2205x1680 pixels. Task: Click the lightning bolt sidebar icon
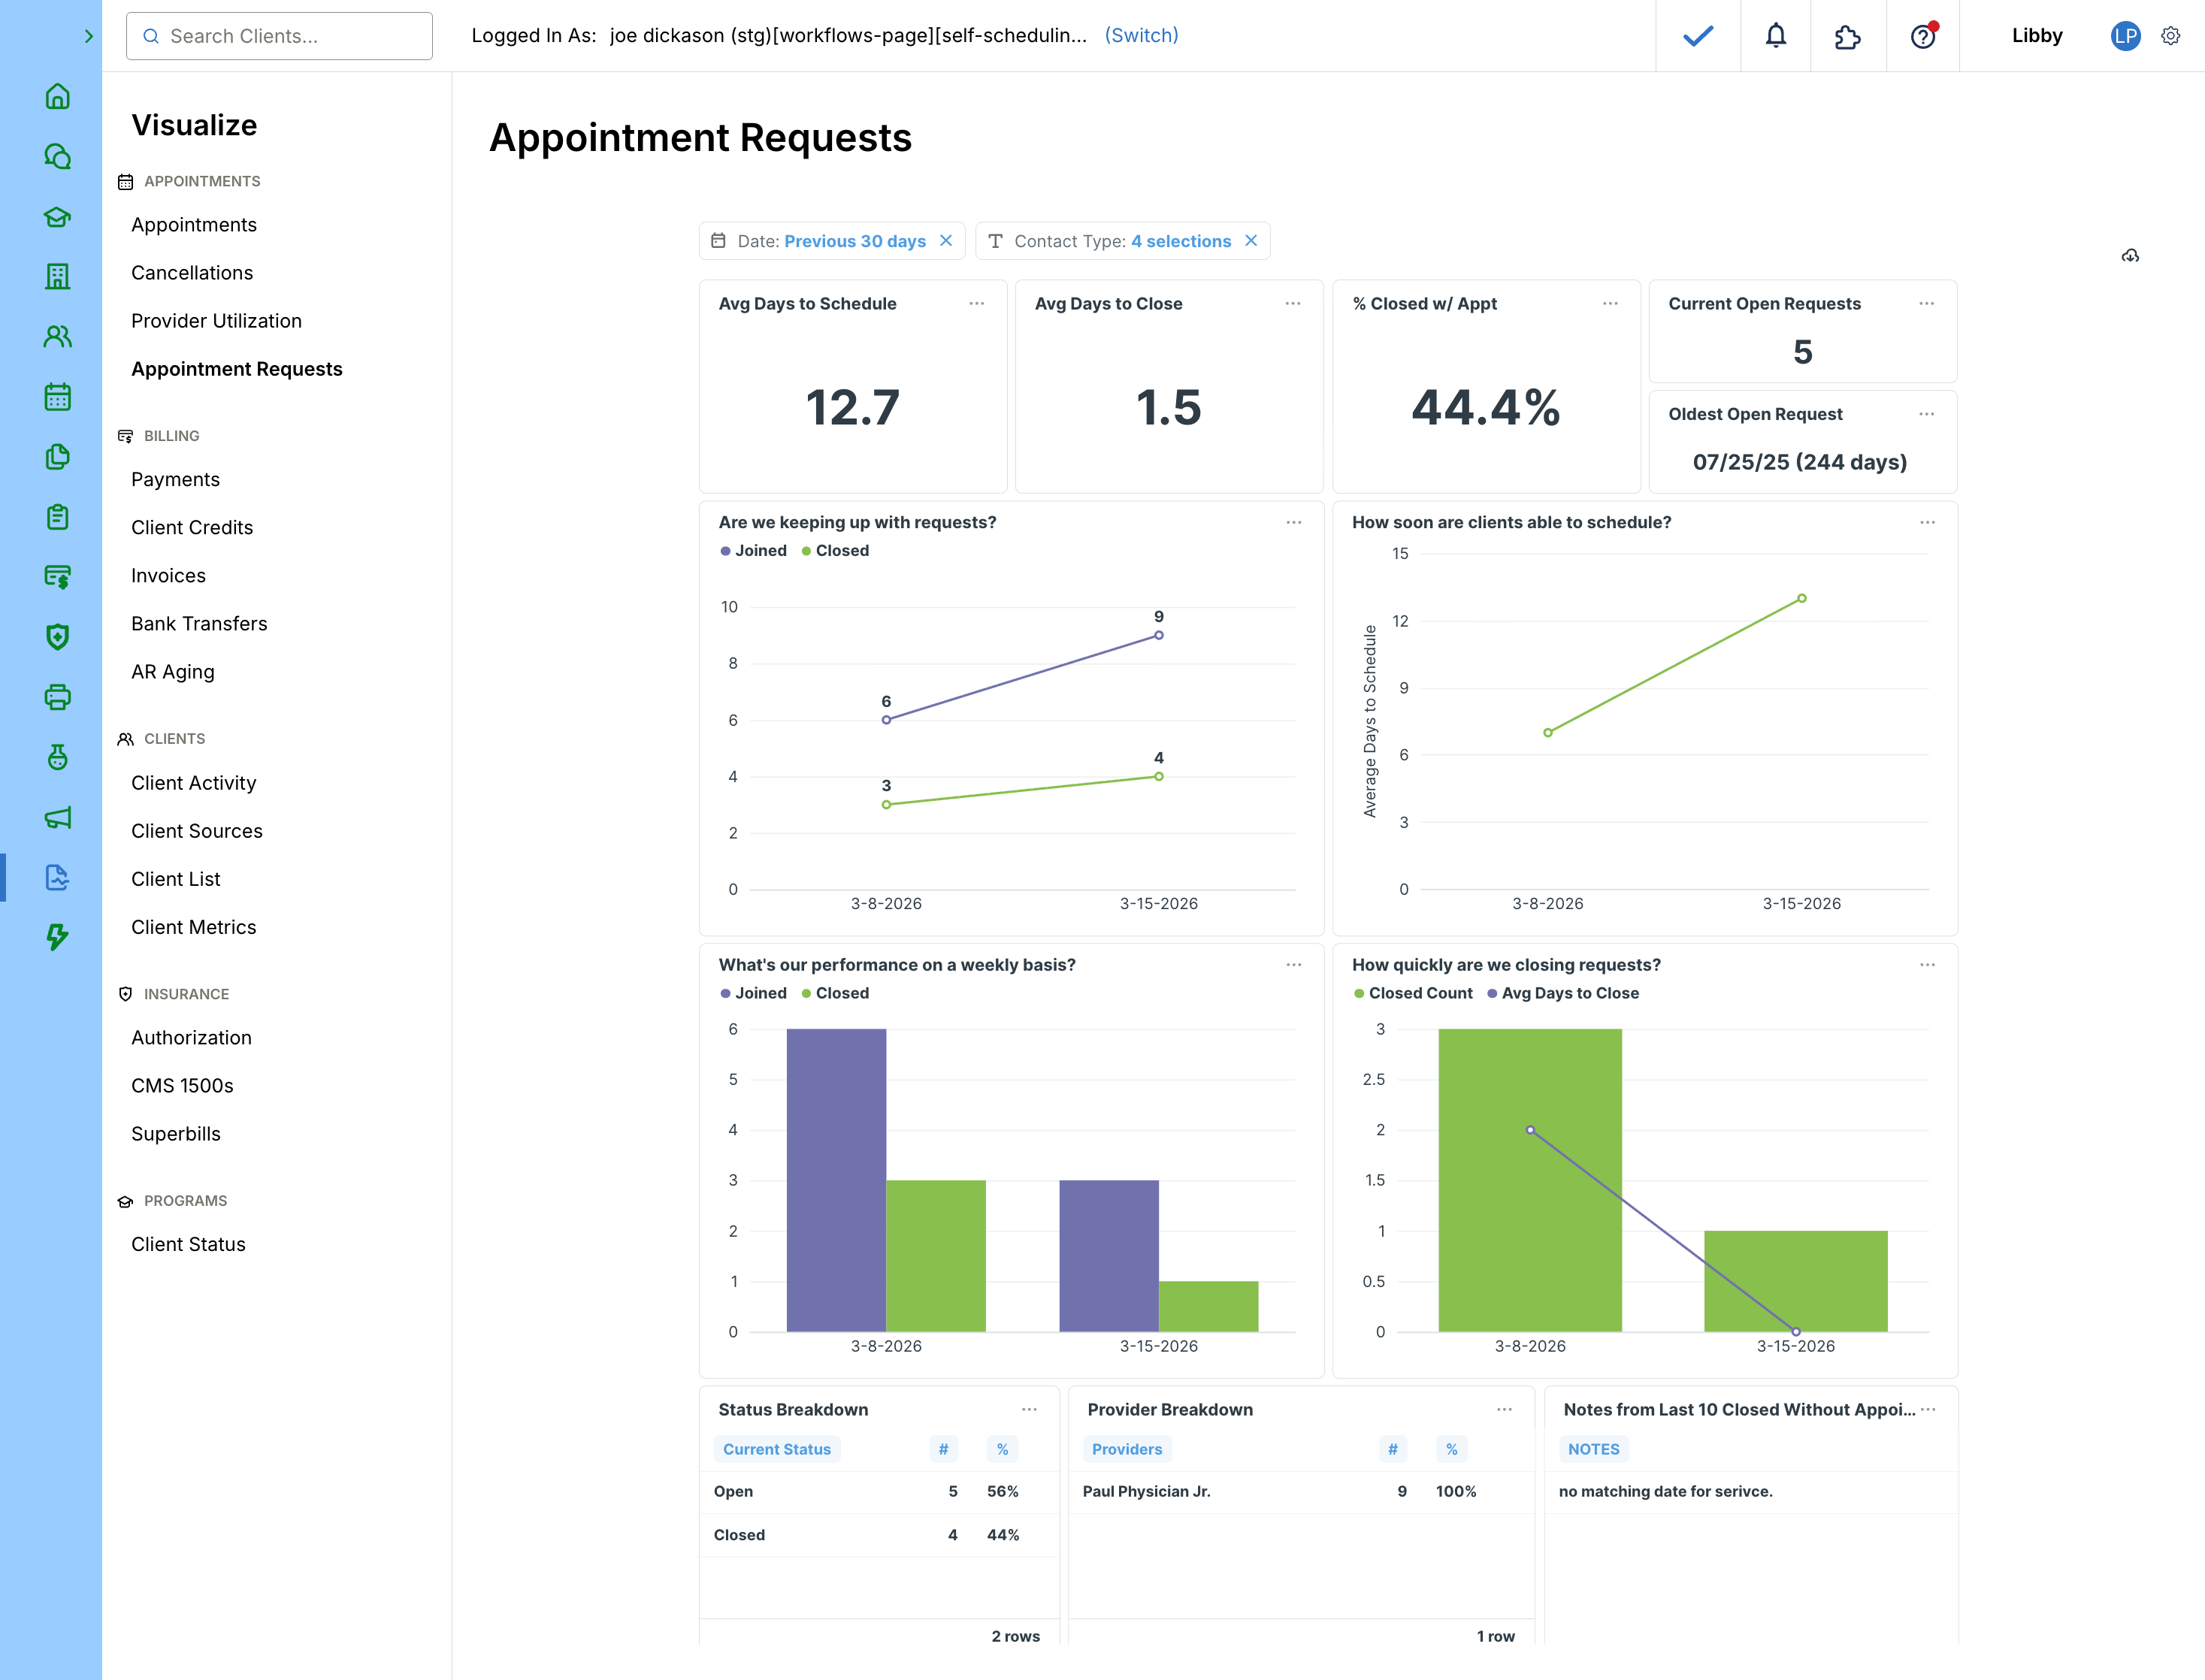pyautogui.click(x=57, y=937)
